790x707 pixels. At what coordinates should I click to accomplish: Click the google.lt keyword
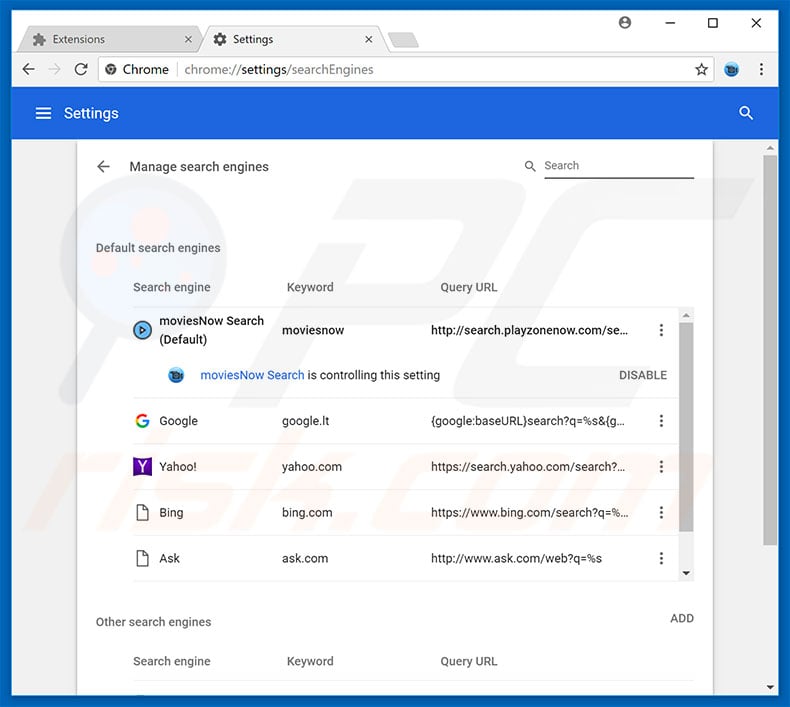pos(305,421)
